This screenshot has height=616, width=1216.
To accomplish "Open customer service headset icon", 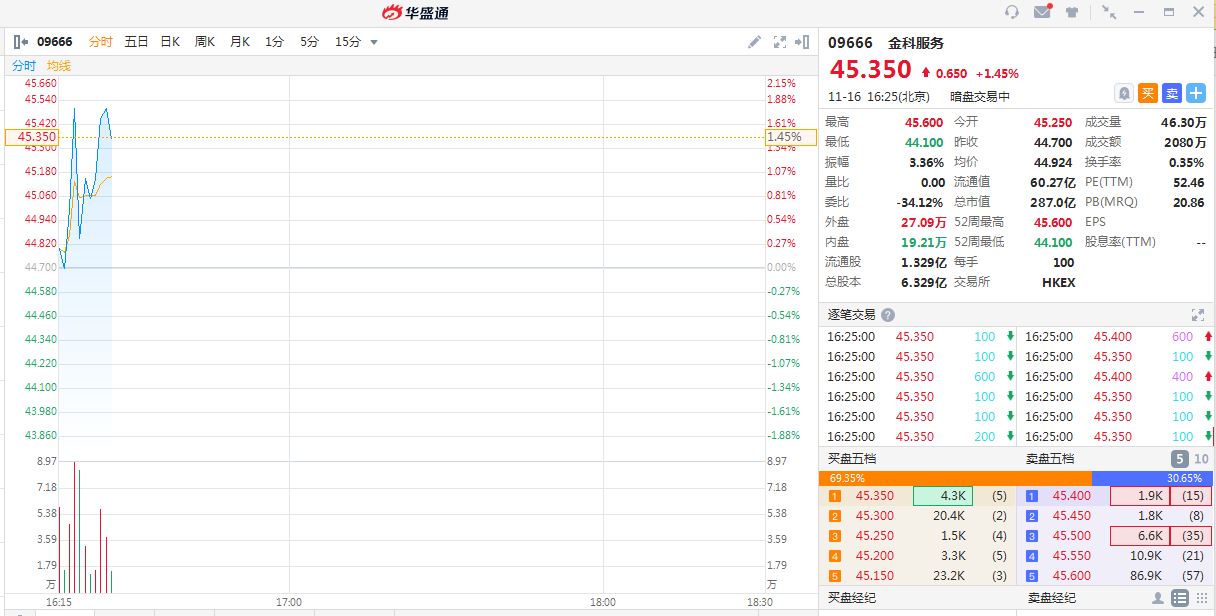I will (x=1011, y=12).
